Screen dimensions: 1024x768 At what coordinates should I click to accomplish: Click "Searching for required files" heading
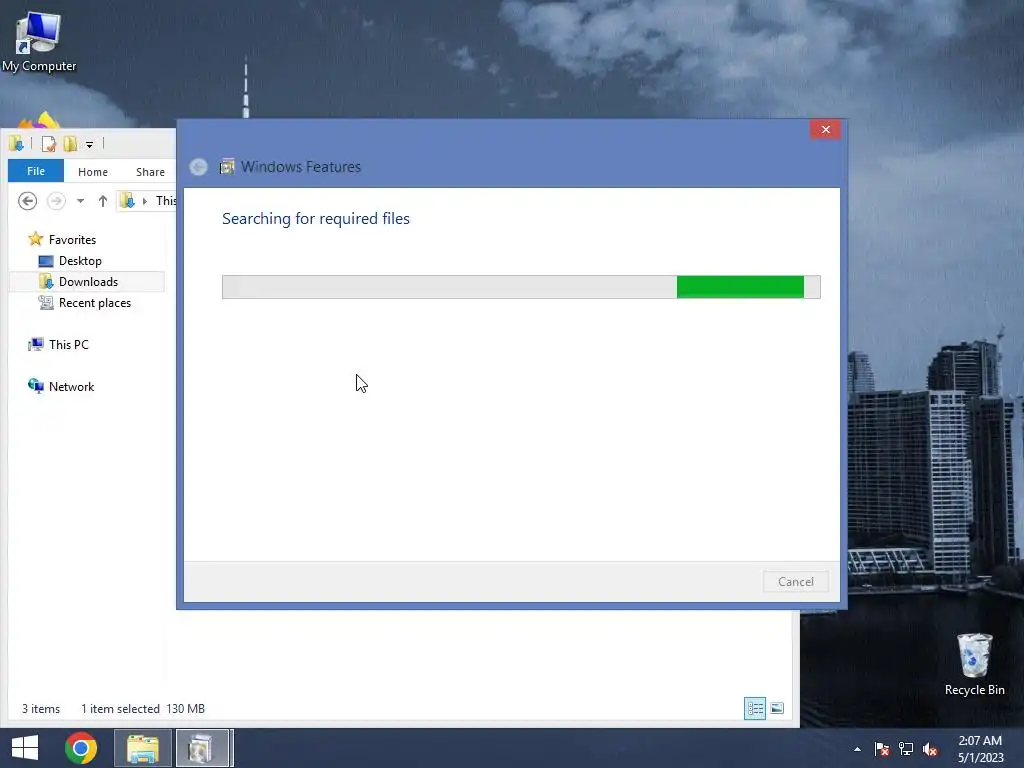tap(316, 219)
